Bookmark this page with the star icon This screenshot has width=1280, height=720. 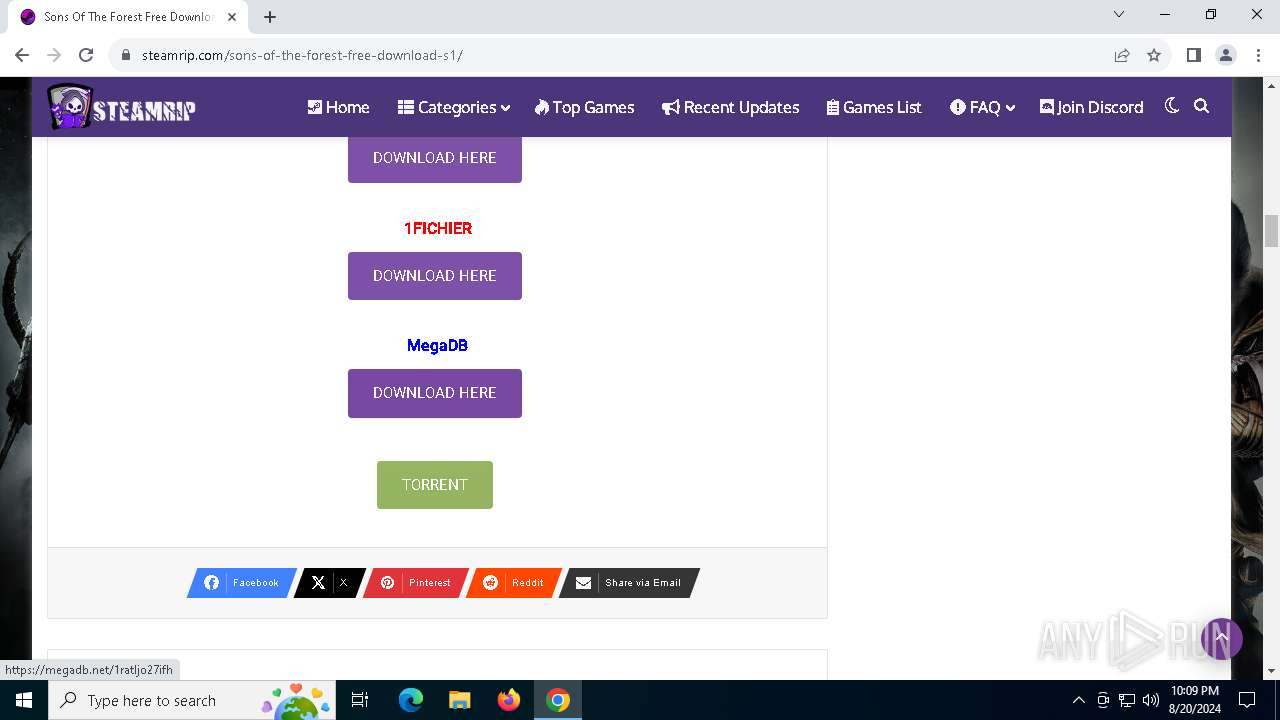(1154, 55)
